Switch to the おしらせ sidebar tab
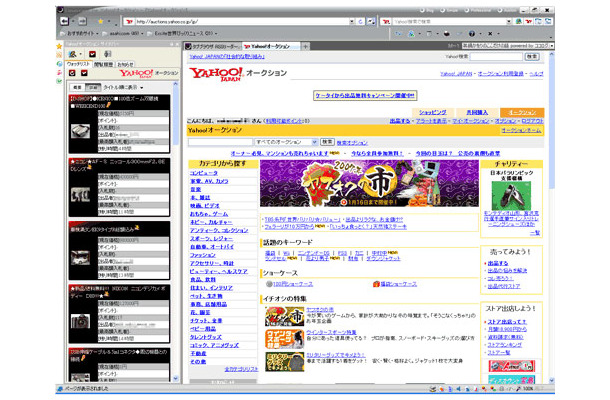The height and width of the screenshot is (400, 610). tap(125, 64)
